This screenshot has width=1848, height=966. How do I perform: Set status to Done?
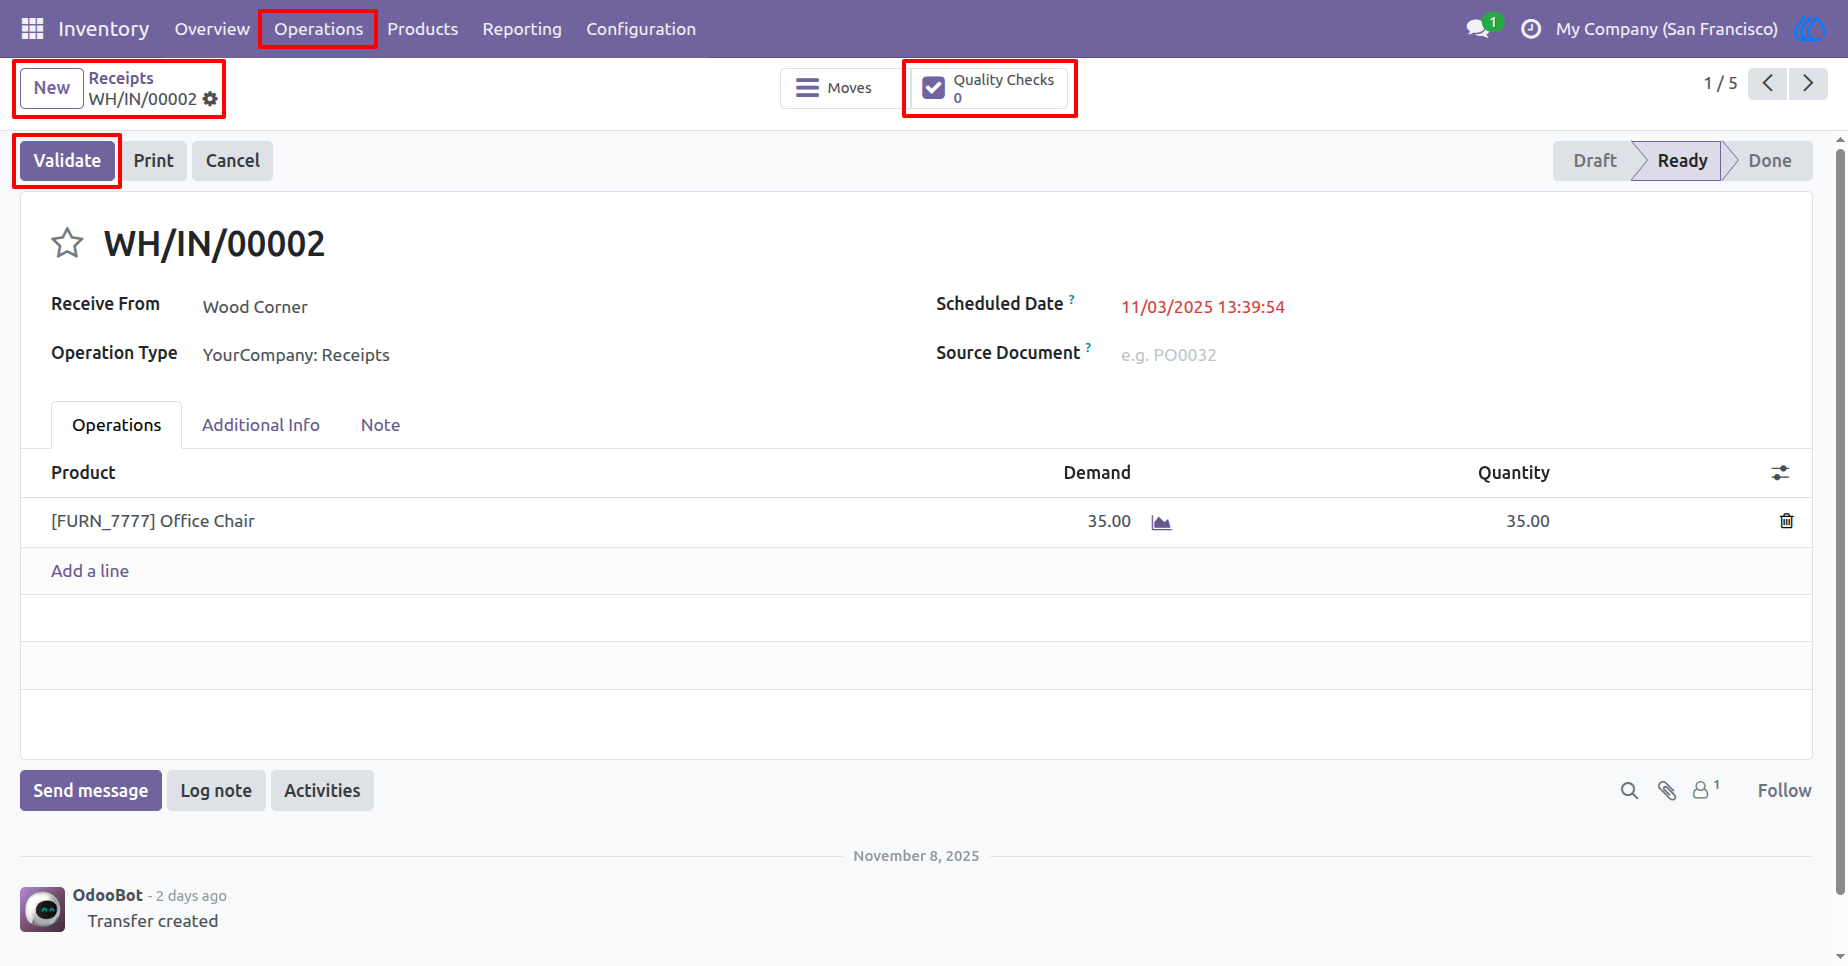coord(1769,161)
